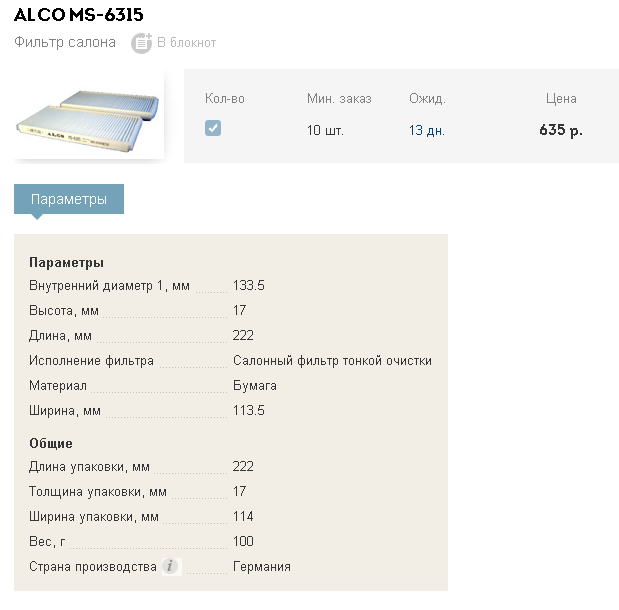Click the Вес, г parameter label
Screen dimensions: 619x610
point(47,542)
